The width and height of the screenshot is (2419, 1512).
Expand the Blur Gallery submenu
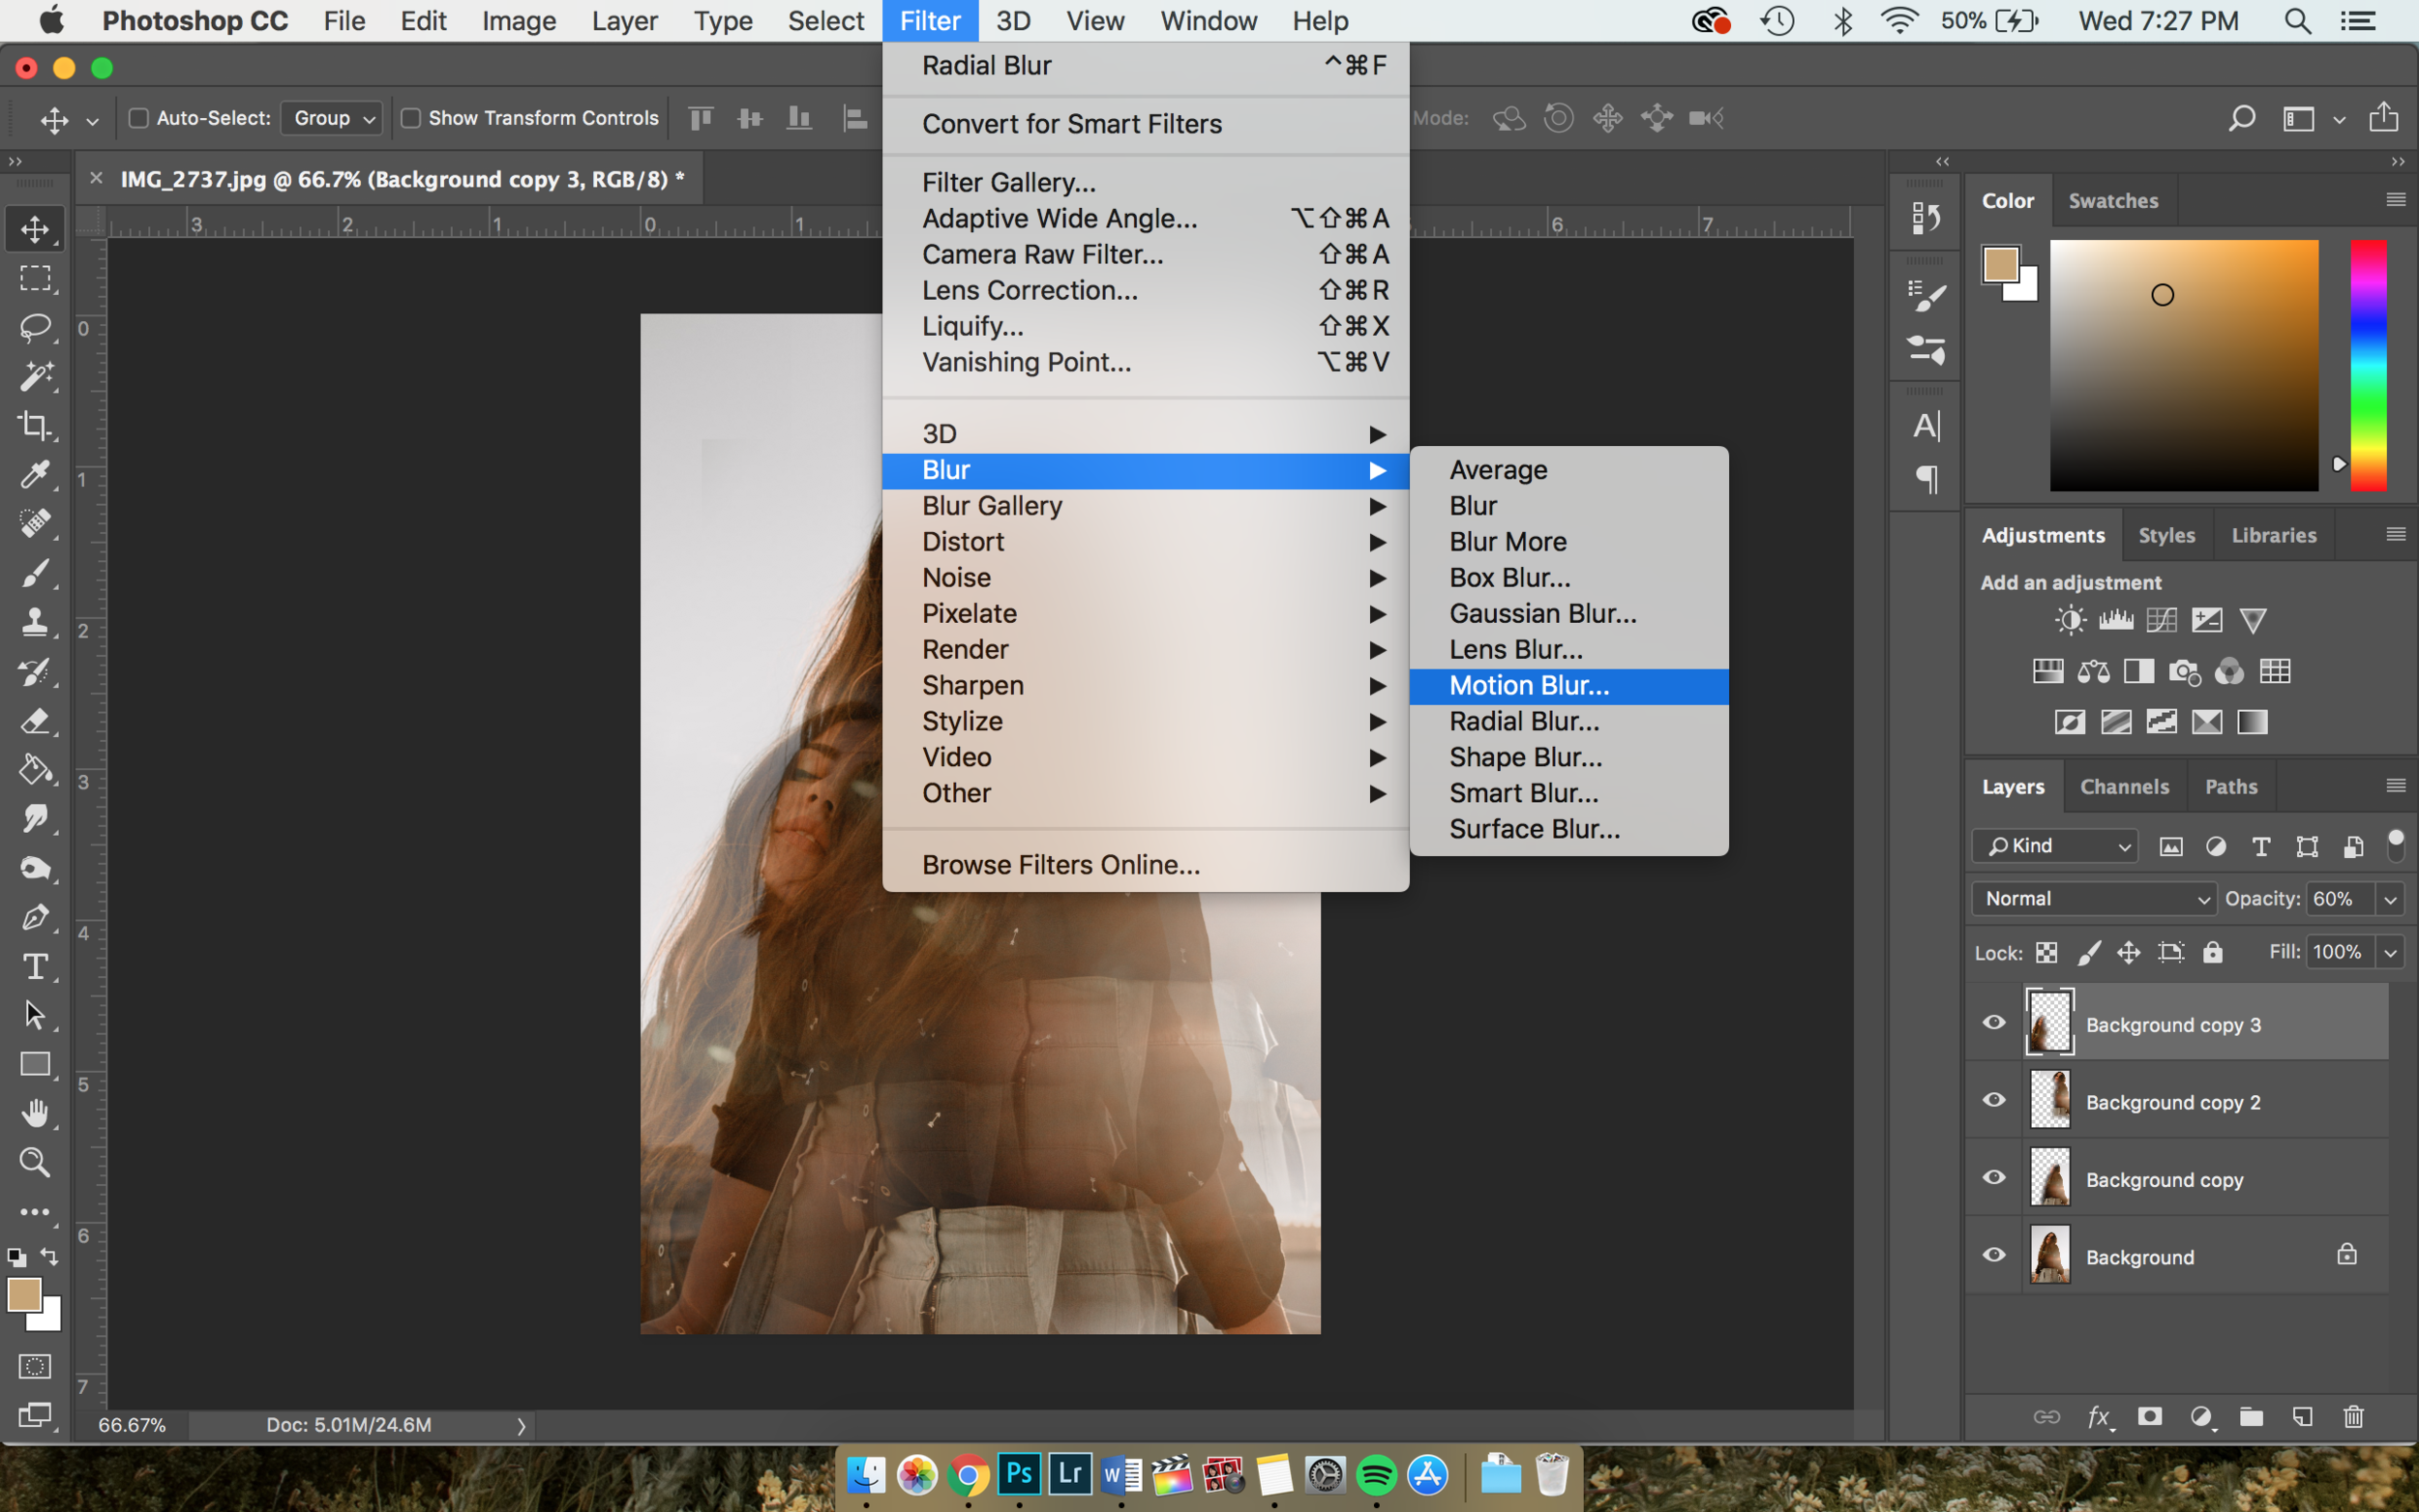coord(1145,506)
